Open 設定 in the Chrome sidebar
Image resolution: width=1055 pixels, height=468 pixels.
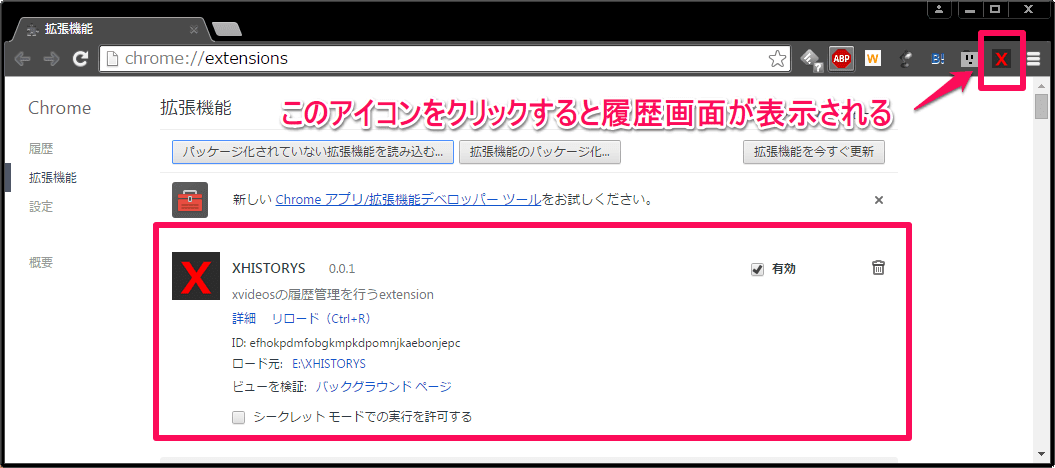(40, 207)
